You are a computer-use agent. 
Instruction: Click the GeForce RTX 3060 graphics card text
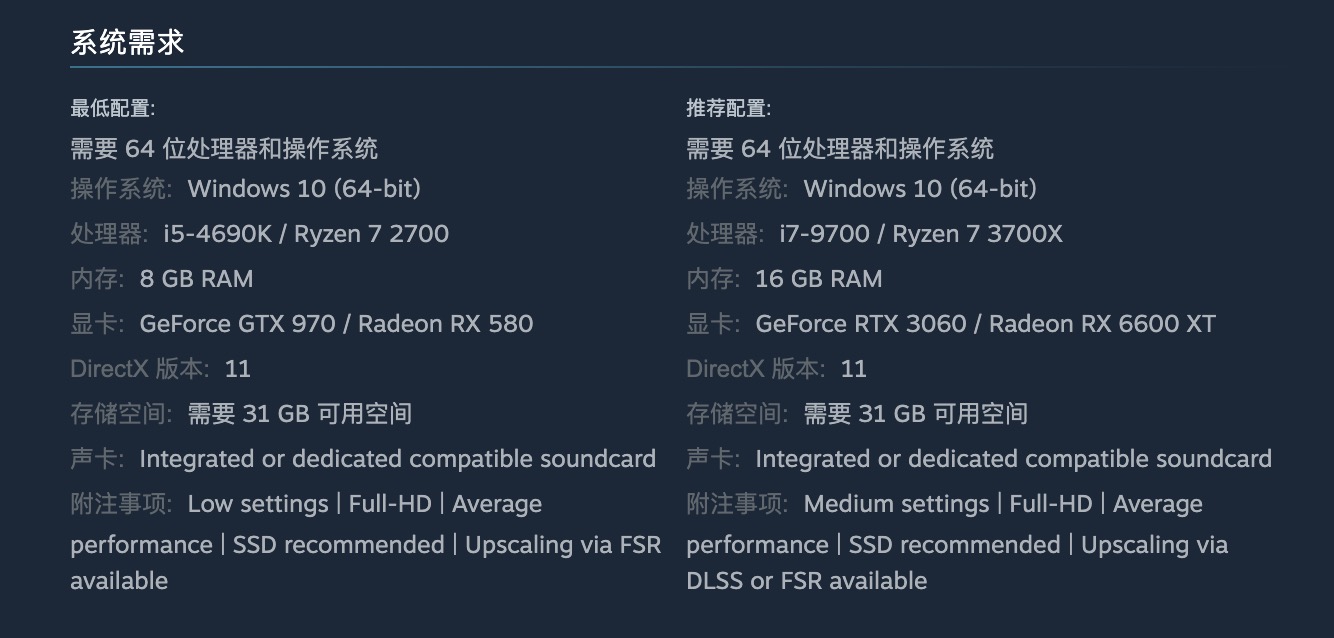[x=861, y=324]
